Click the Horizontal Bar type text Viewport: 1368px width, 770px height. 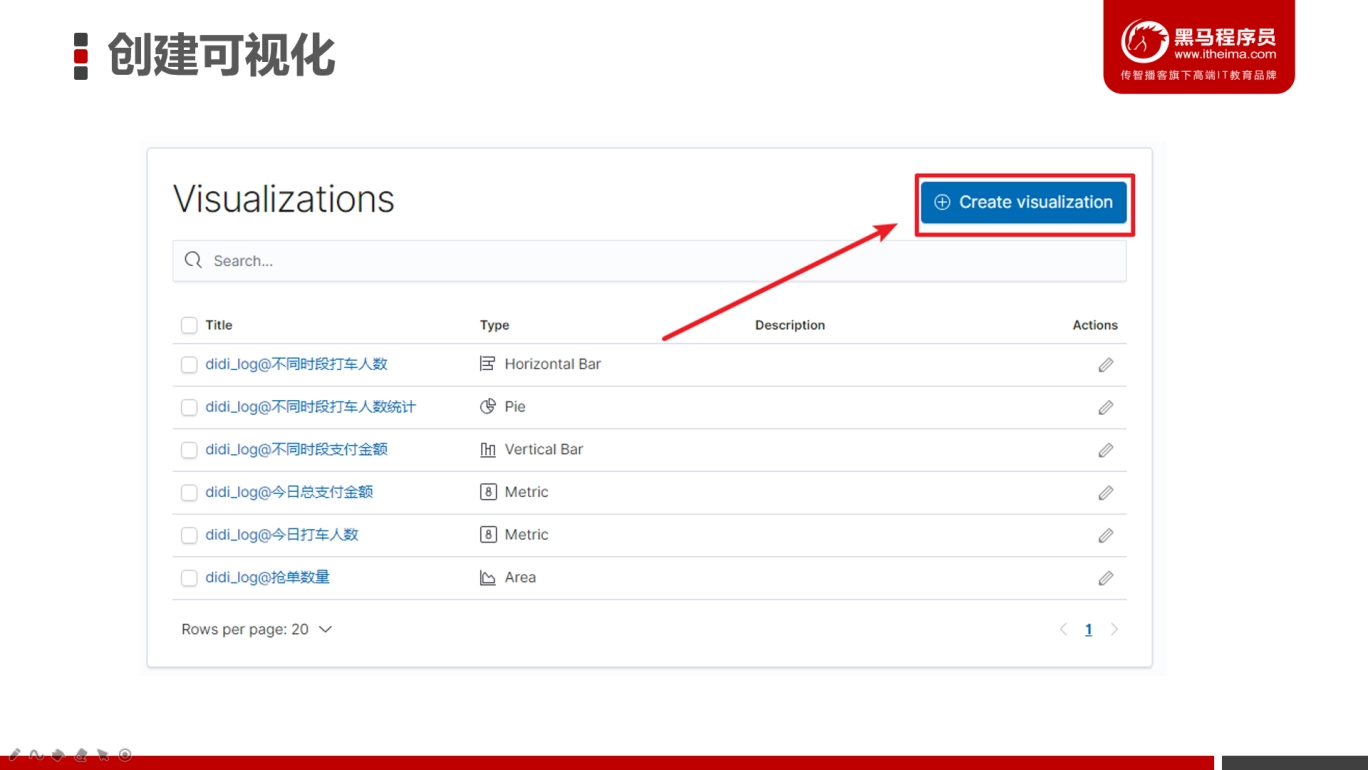(553, 364)
